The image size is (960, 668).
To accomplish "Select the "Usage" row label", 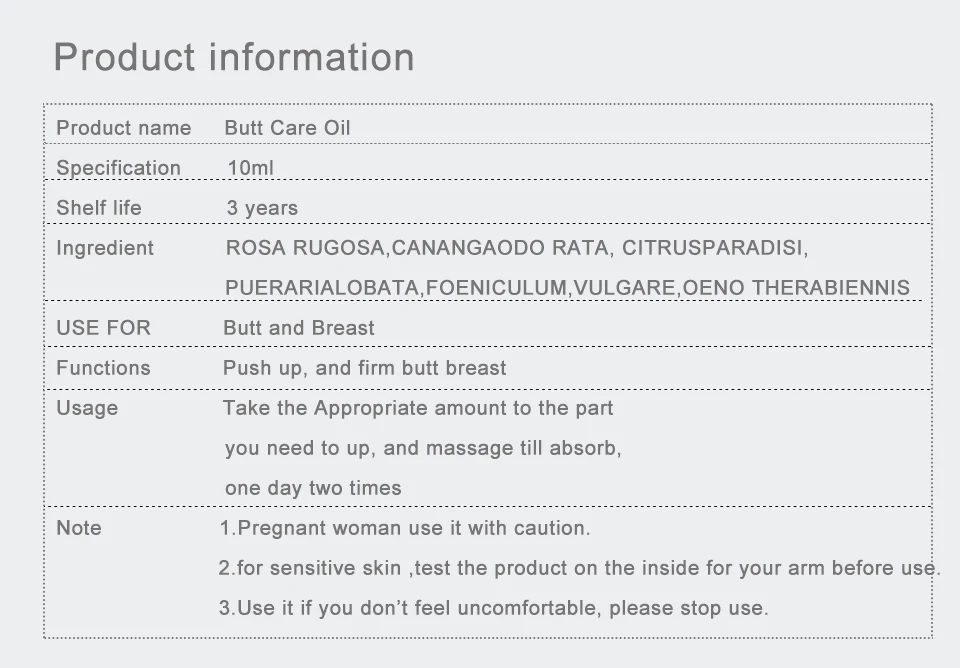I will tap(87, 408).
